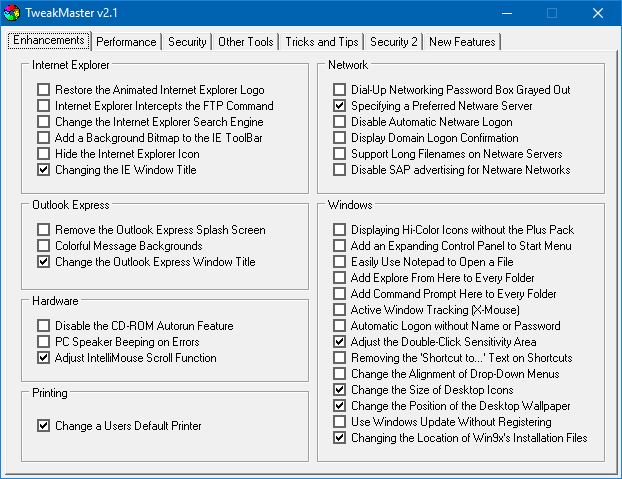Enable Disable the CD-ROM Autorun Feature
622x479 pixels.
(44, 326)
